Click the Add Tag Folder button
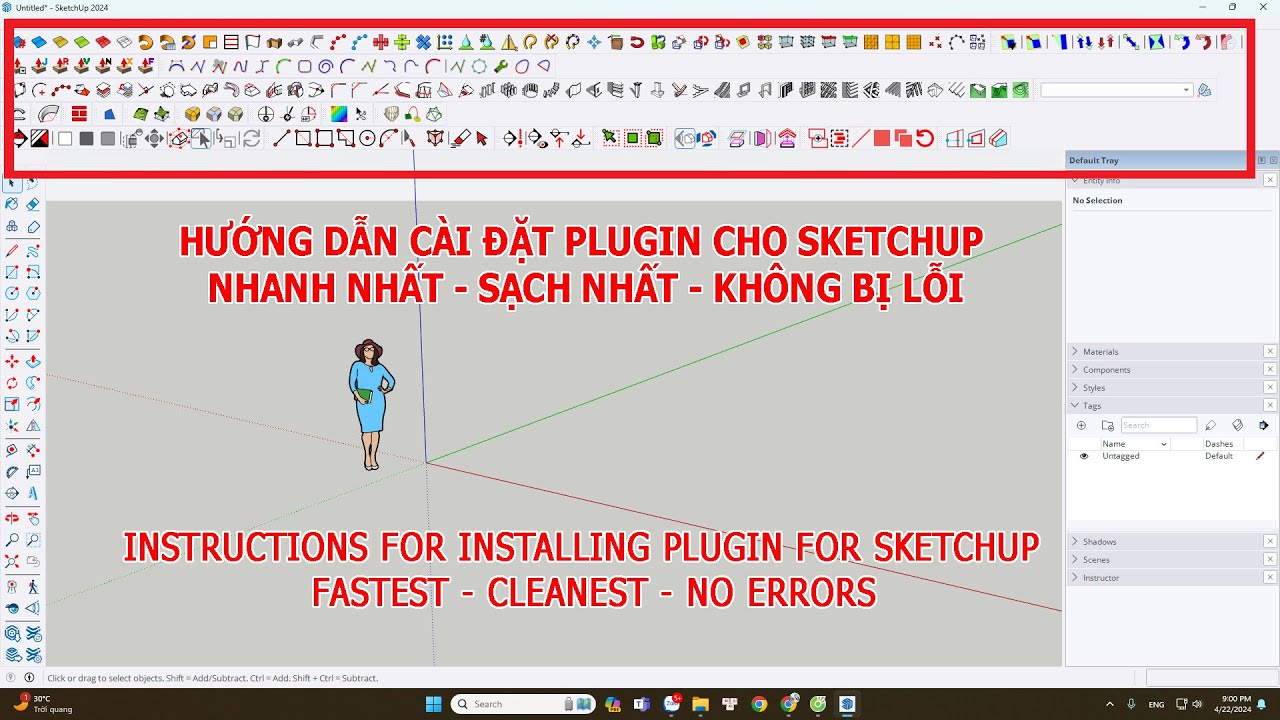This screenshot has height=720, width=1280. tap(1107, 425)
